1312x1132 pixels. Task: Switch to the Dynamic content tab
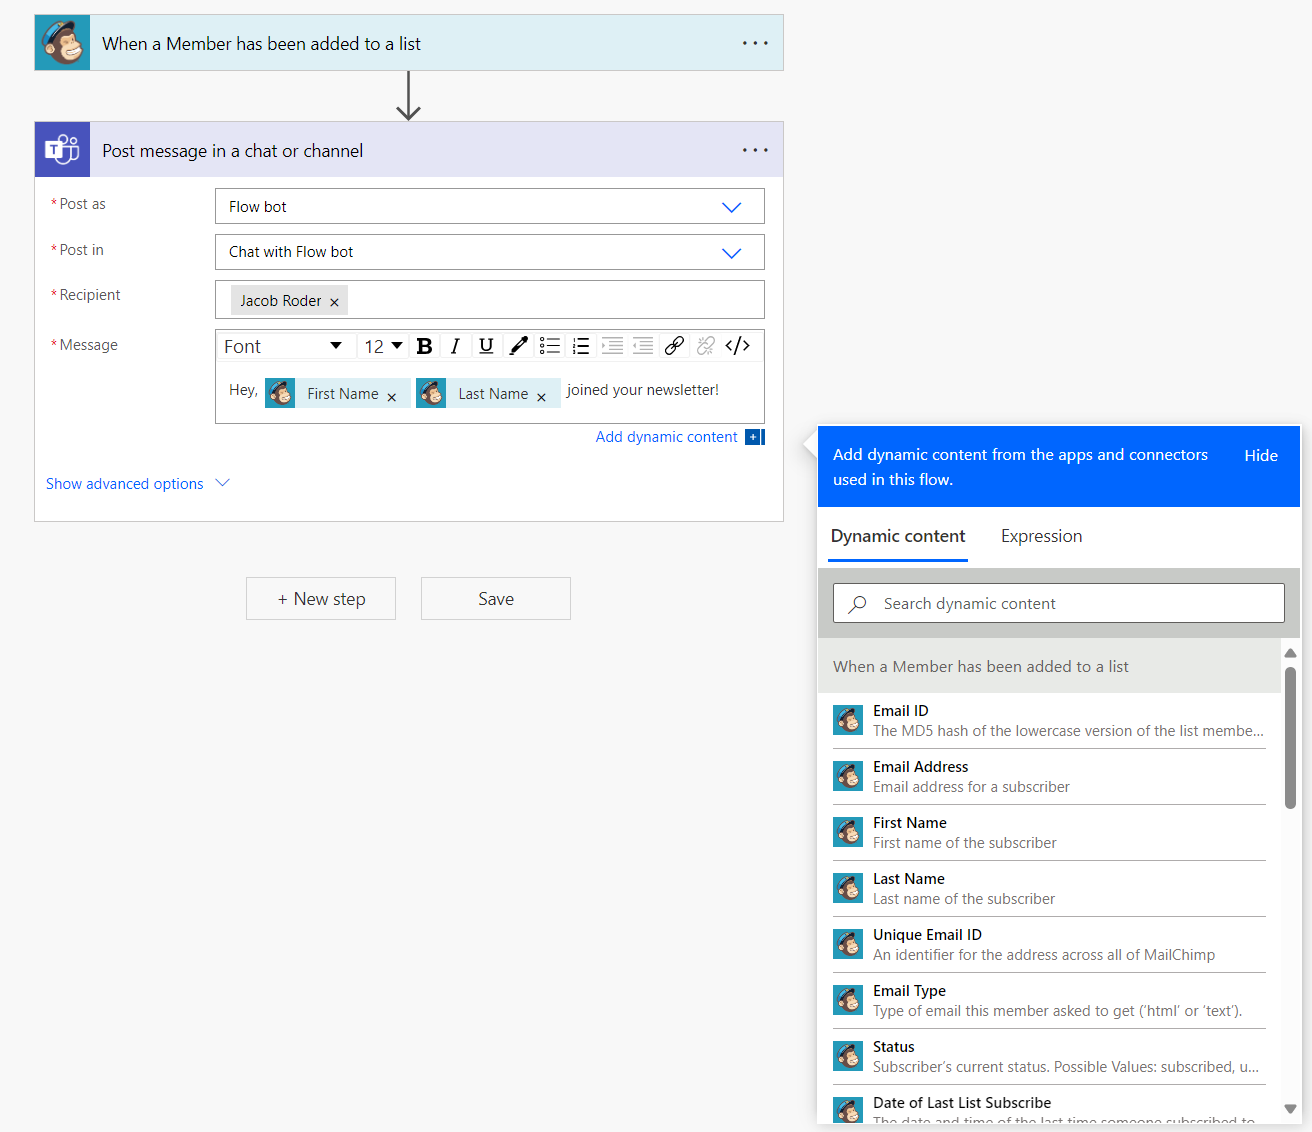click(x=898, y=536)
